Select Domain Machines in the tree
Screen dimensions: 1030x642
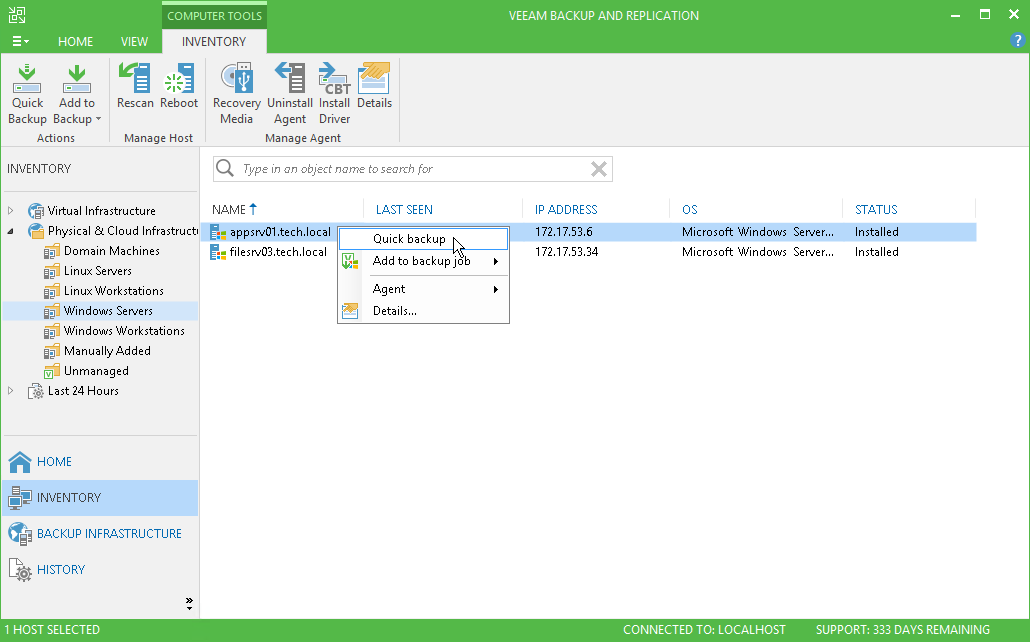pos(112,251)
